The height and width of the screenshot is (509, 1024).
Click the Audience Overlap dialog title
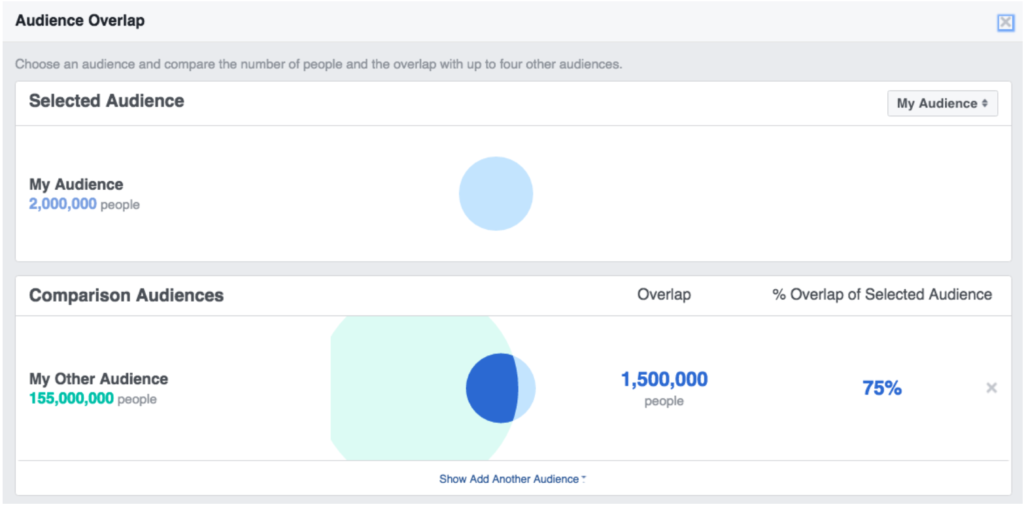pos(80,21)
